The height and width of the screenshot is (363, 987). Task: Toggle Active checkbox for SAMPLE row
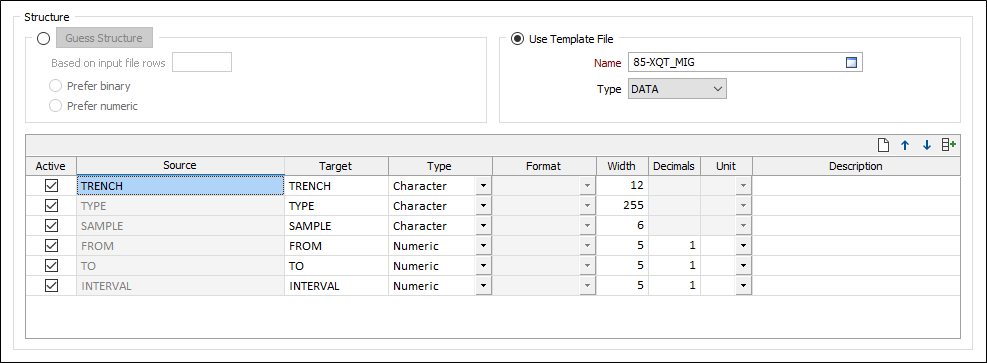[52, 225]
